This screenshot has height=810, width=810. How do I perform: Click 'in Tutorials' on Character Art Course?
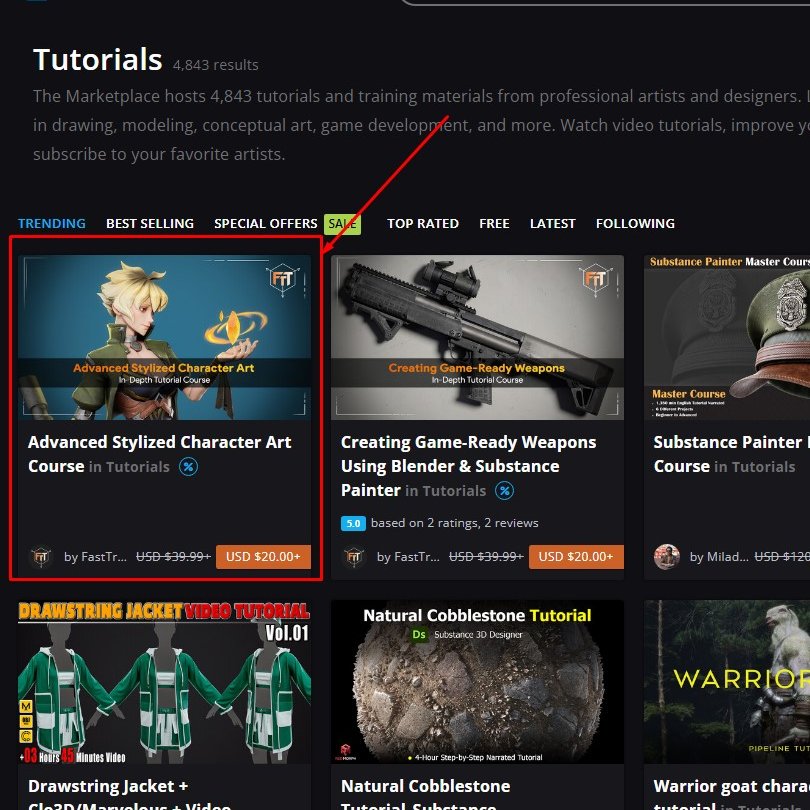[x=129, y=467]
